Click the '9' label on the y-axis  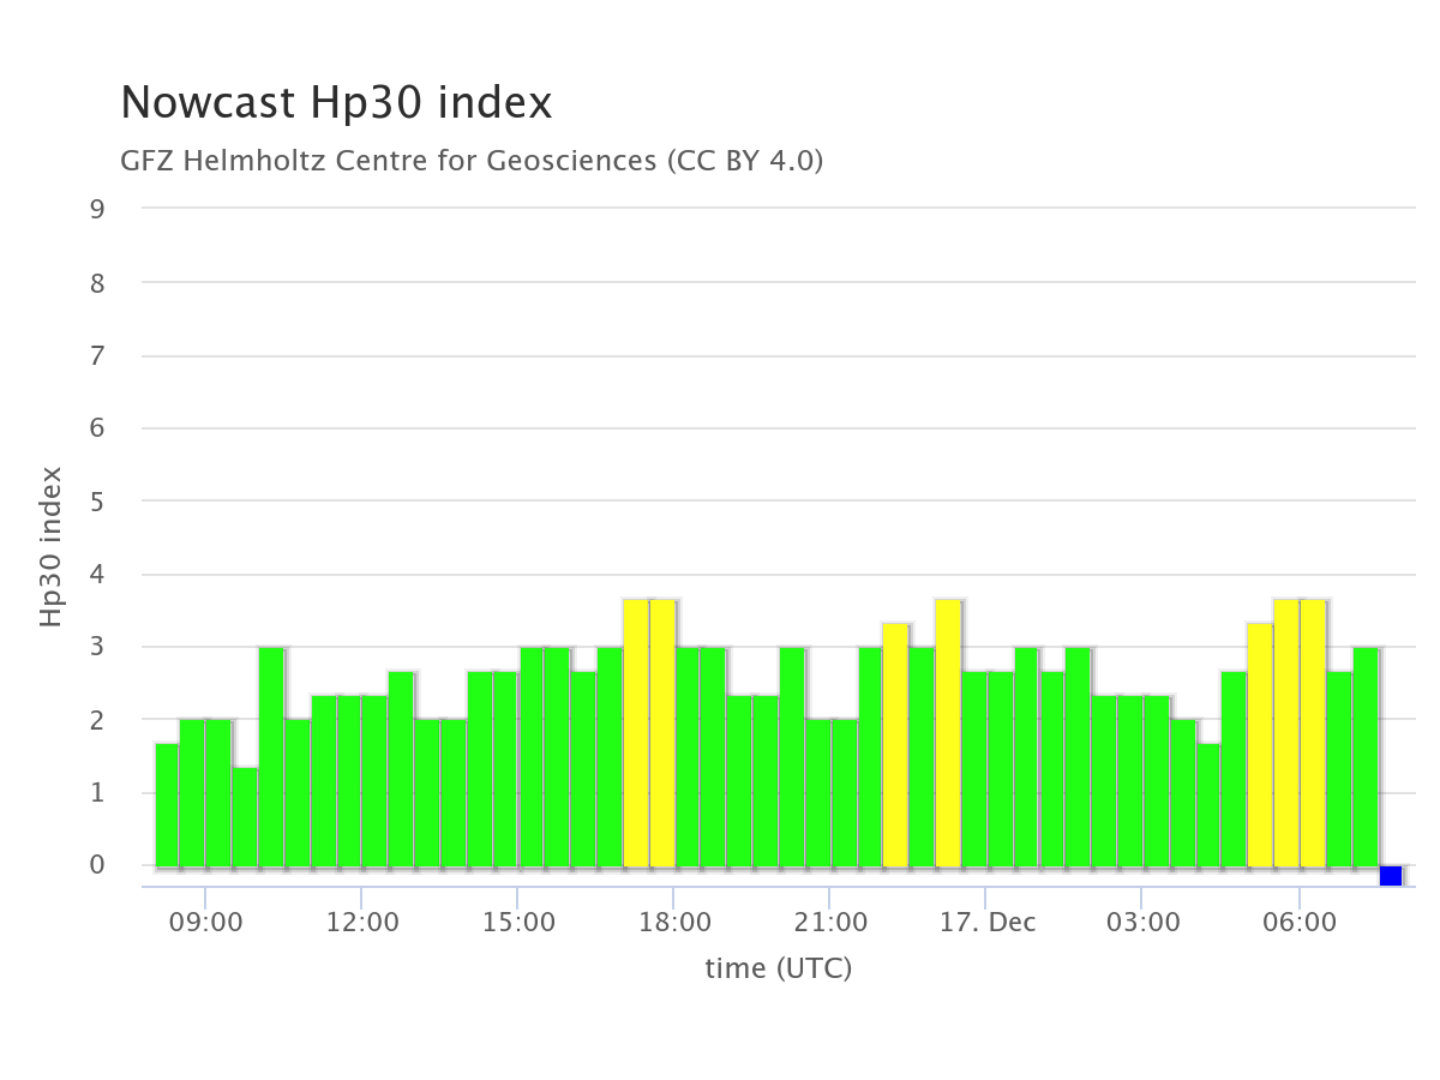(x=97, y=209)
